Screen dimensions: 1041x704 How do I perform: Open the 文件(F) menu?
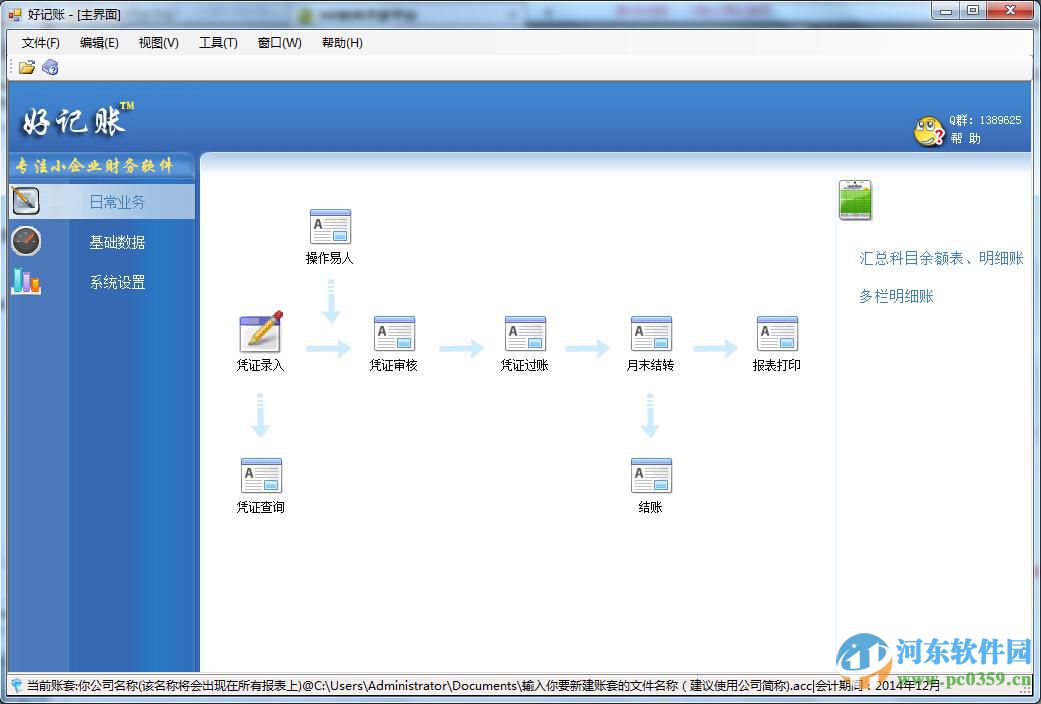(x=40, y=43)
